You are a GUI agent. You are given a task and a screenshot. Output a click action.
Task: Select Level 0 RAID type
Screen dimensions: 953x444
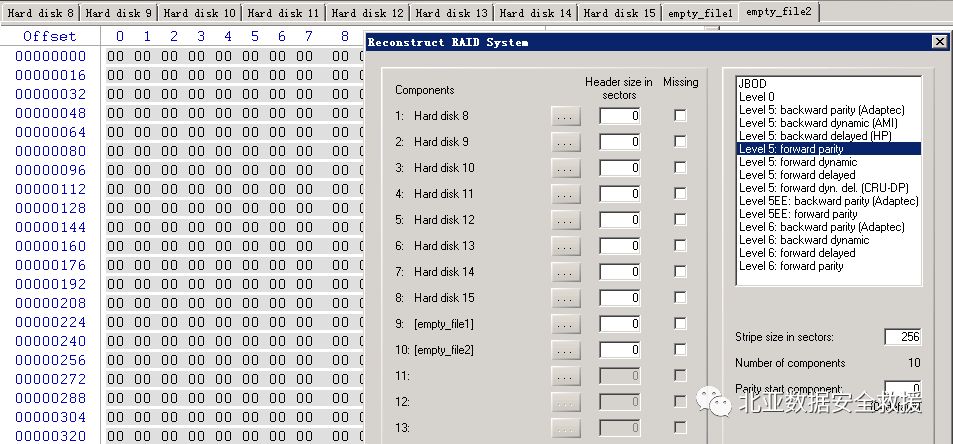pyautogui.click(x=829, y=97)
